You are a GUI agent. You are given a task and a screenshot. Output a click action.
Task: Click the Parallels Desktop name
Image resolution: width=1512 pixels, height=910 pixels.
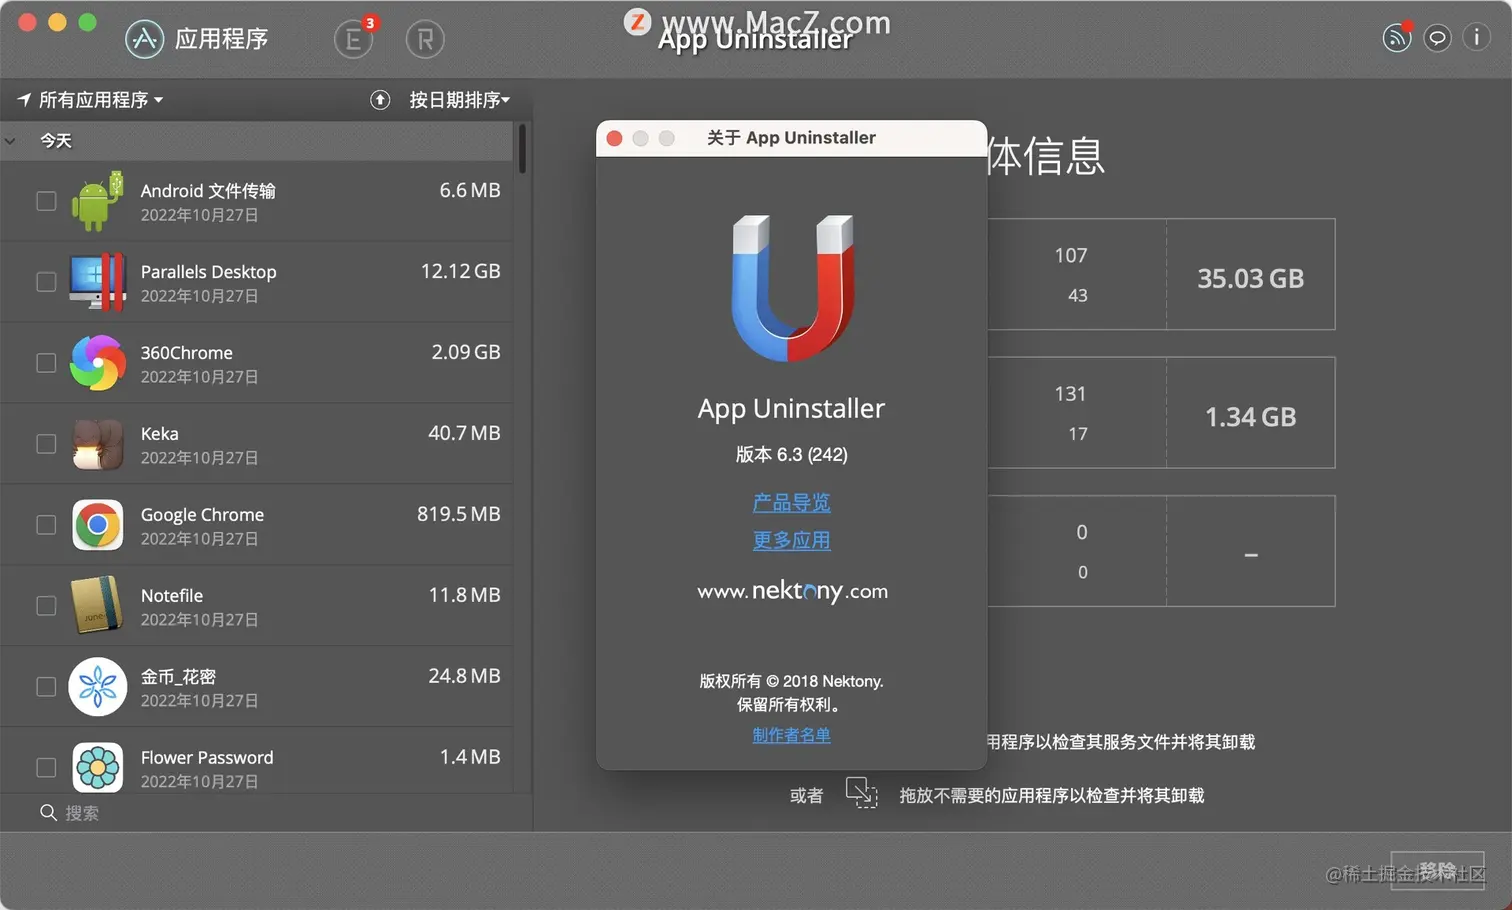(208, 272)
